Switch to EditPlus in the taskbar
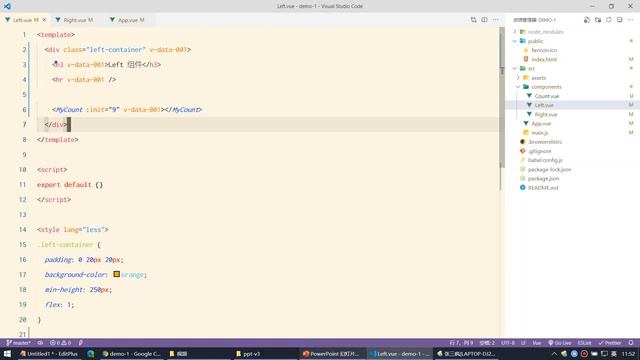 click(49, 354)
